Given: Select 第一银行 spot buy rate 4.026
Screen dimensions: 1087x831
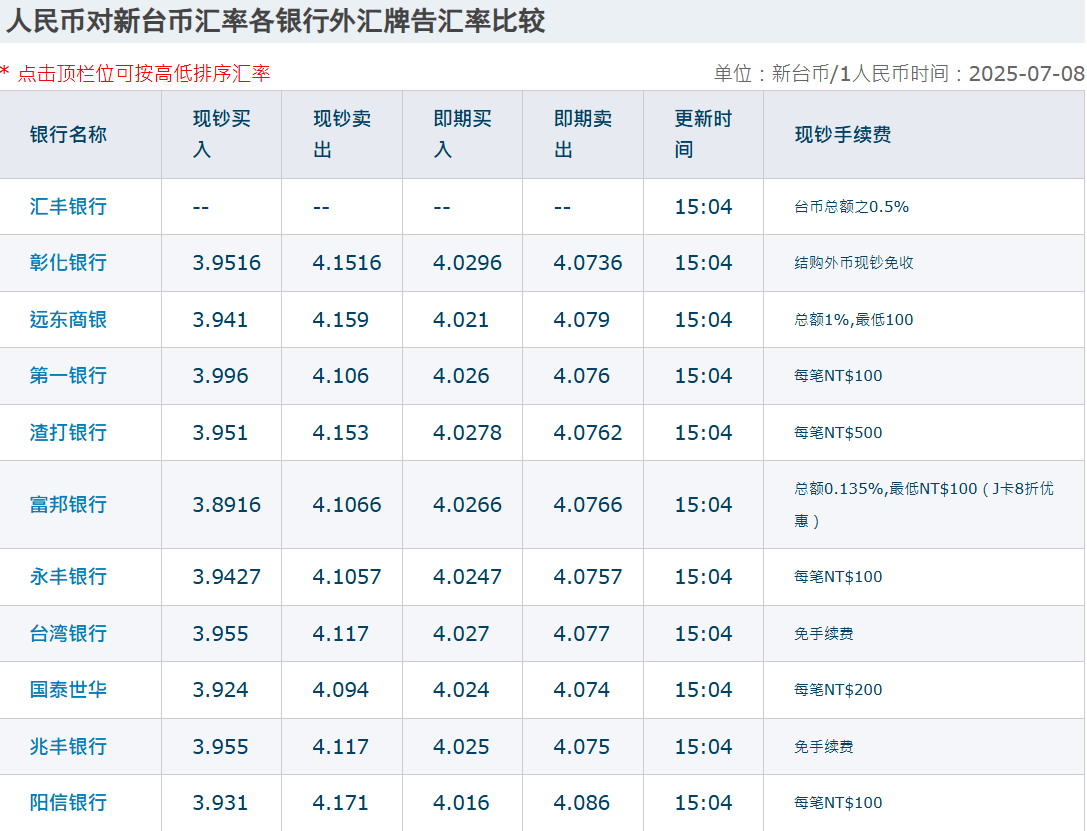Looking at the screenshot, I should tap(461, 376).
